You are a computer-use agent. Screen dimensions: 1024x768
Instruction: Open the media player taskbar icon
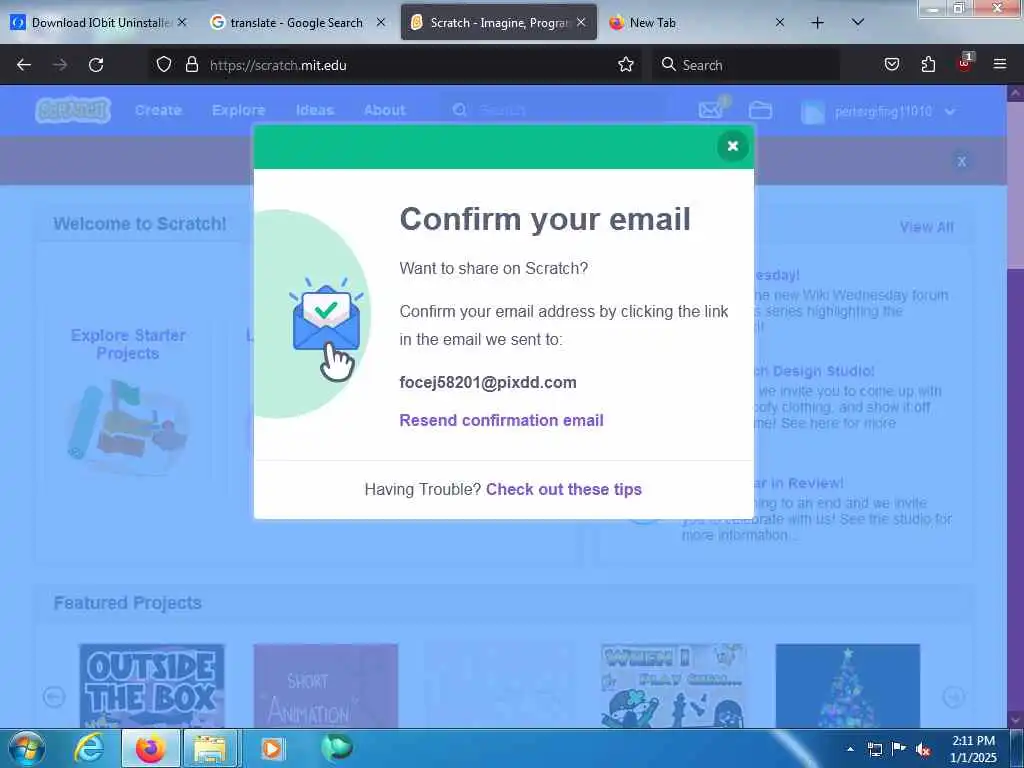(272, 748)
